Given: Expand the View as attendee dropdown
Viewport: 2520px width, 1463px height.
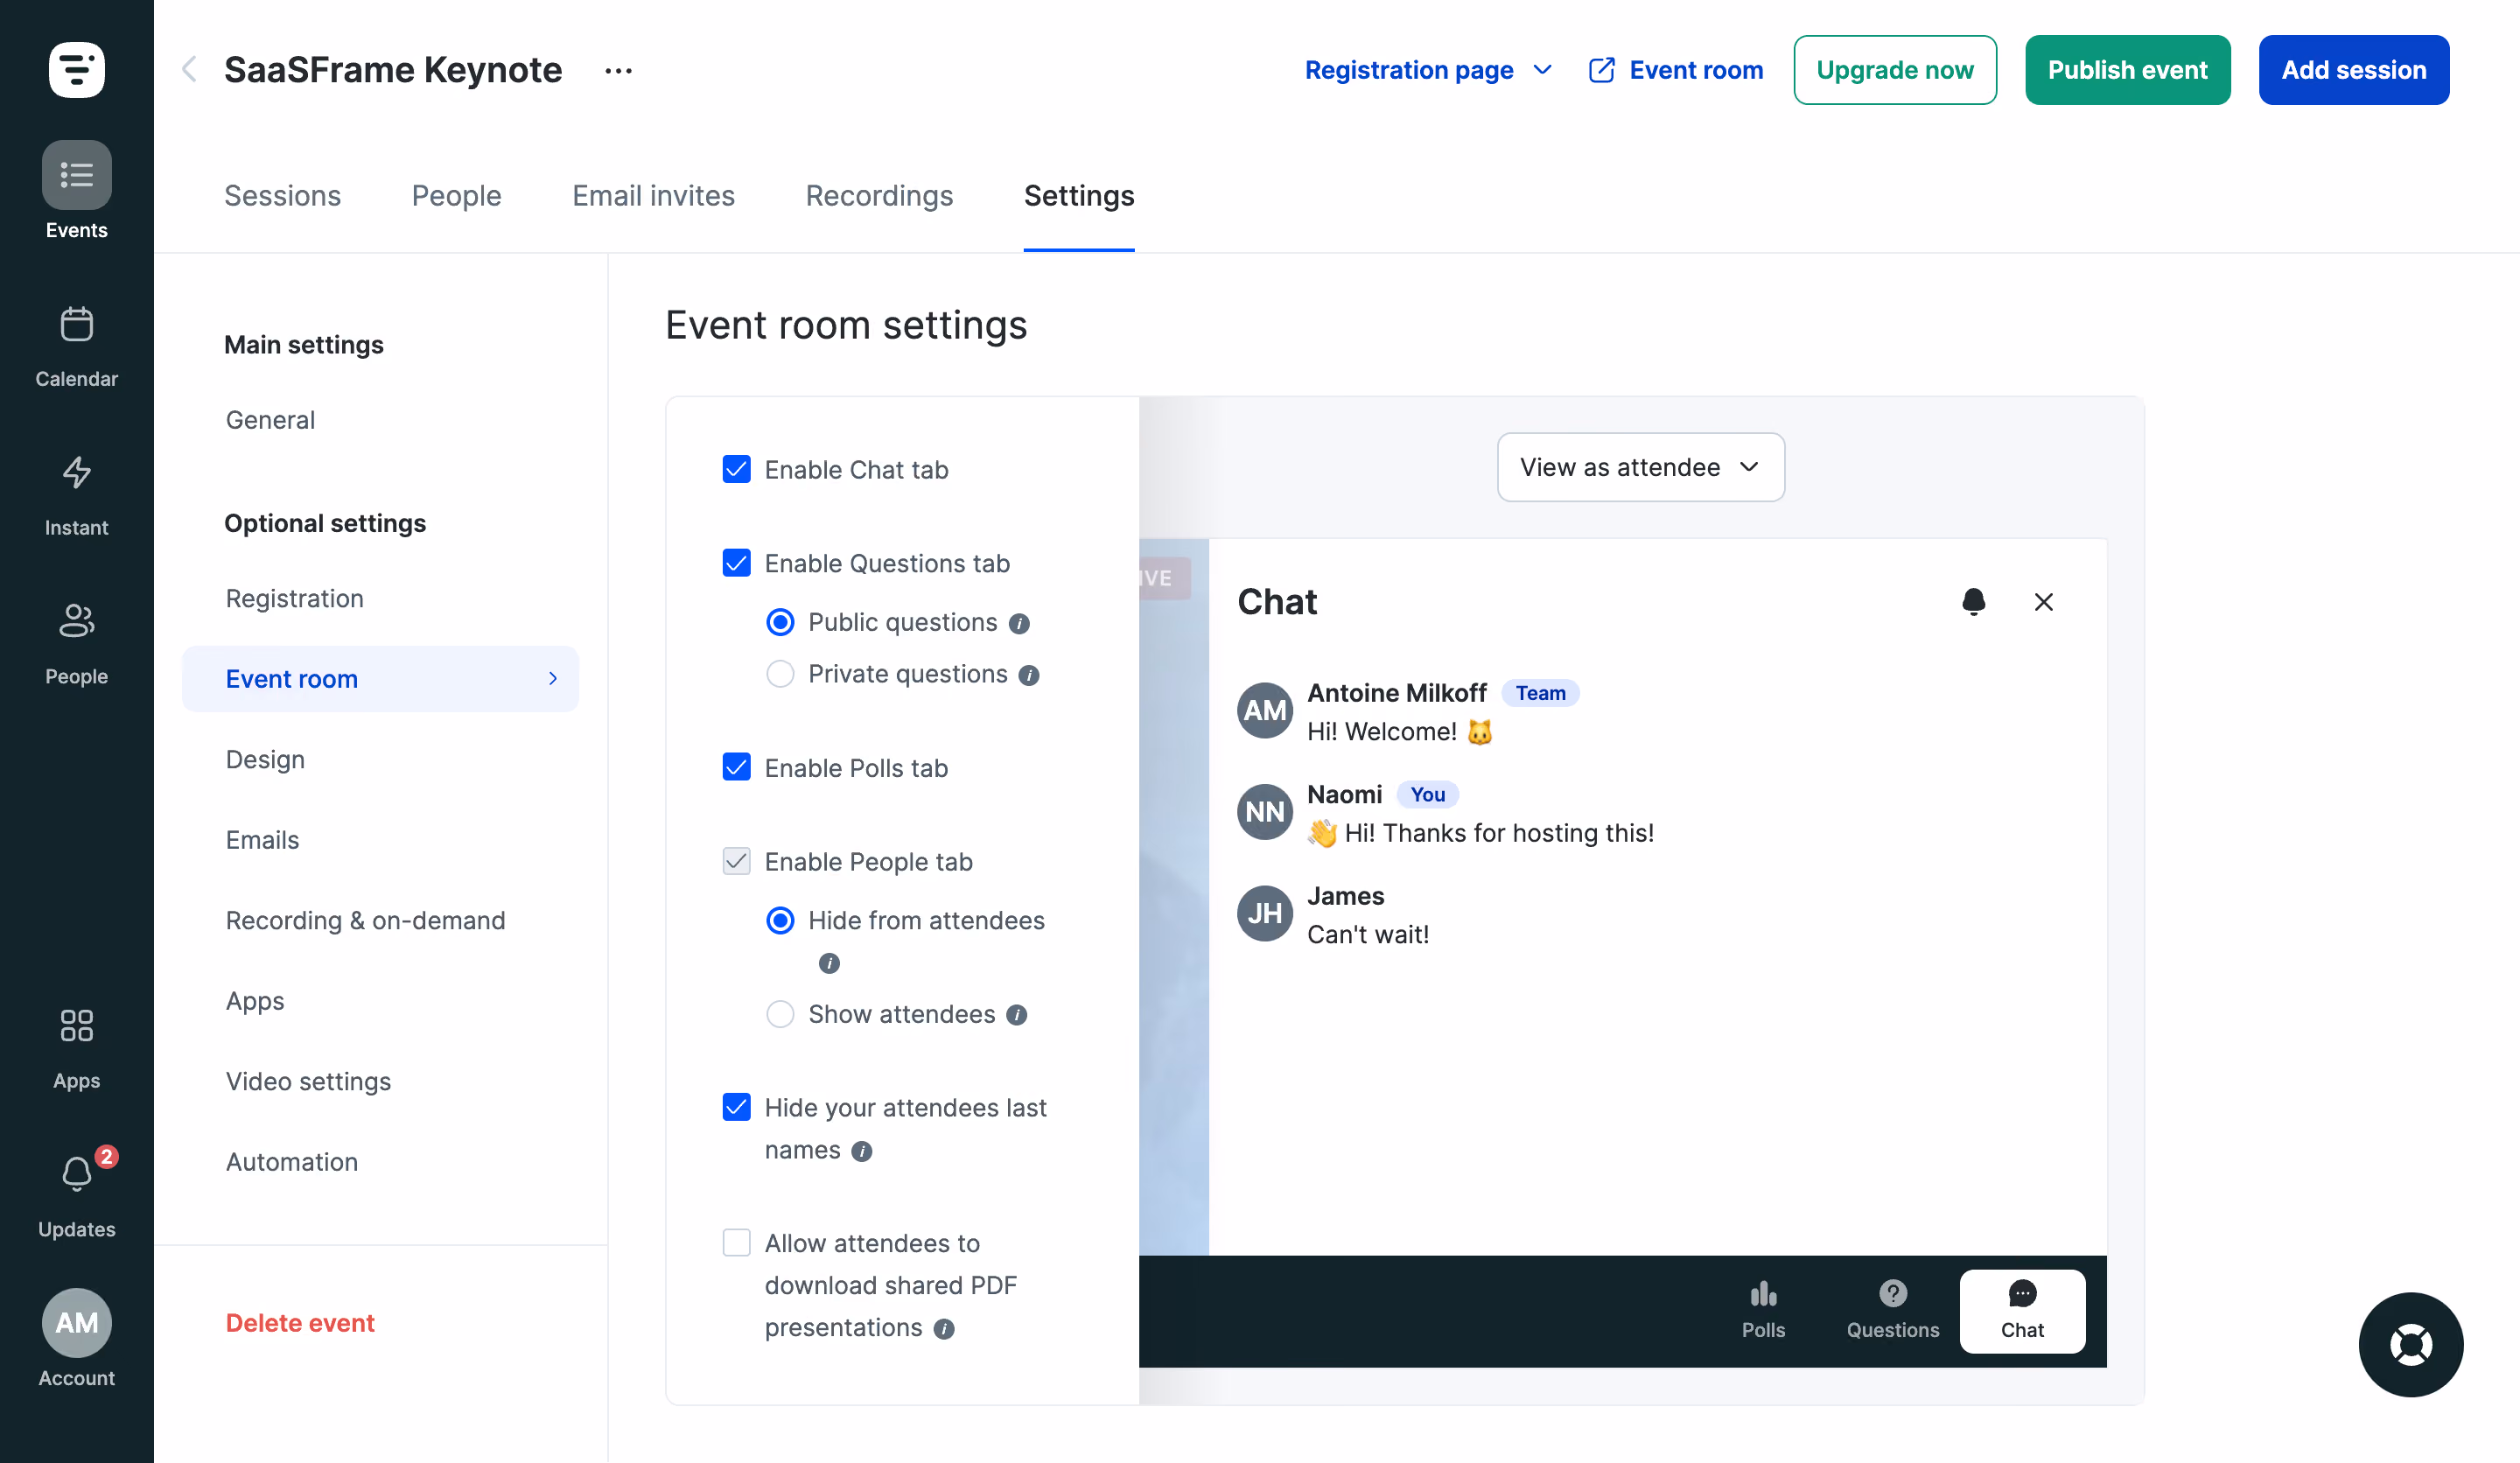Looking at the screenshot, I should coord(1640,467).
